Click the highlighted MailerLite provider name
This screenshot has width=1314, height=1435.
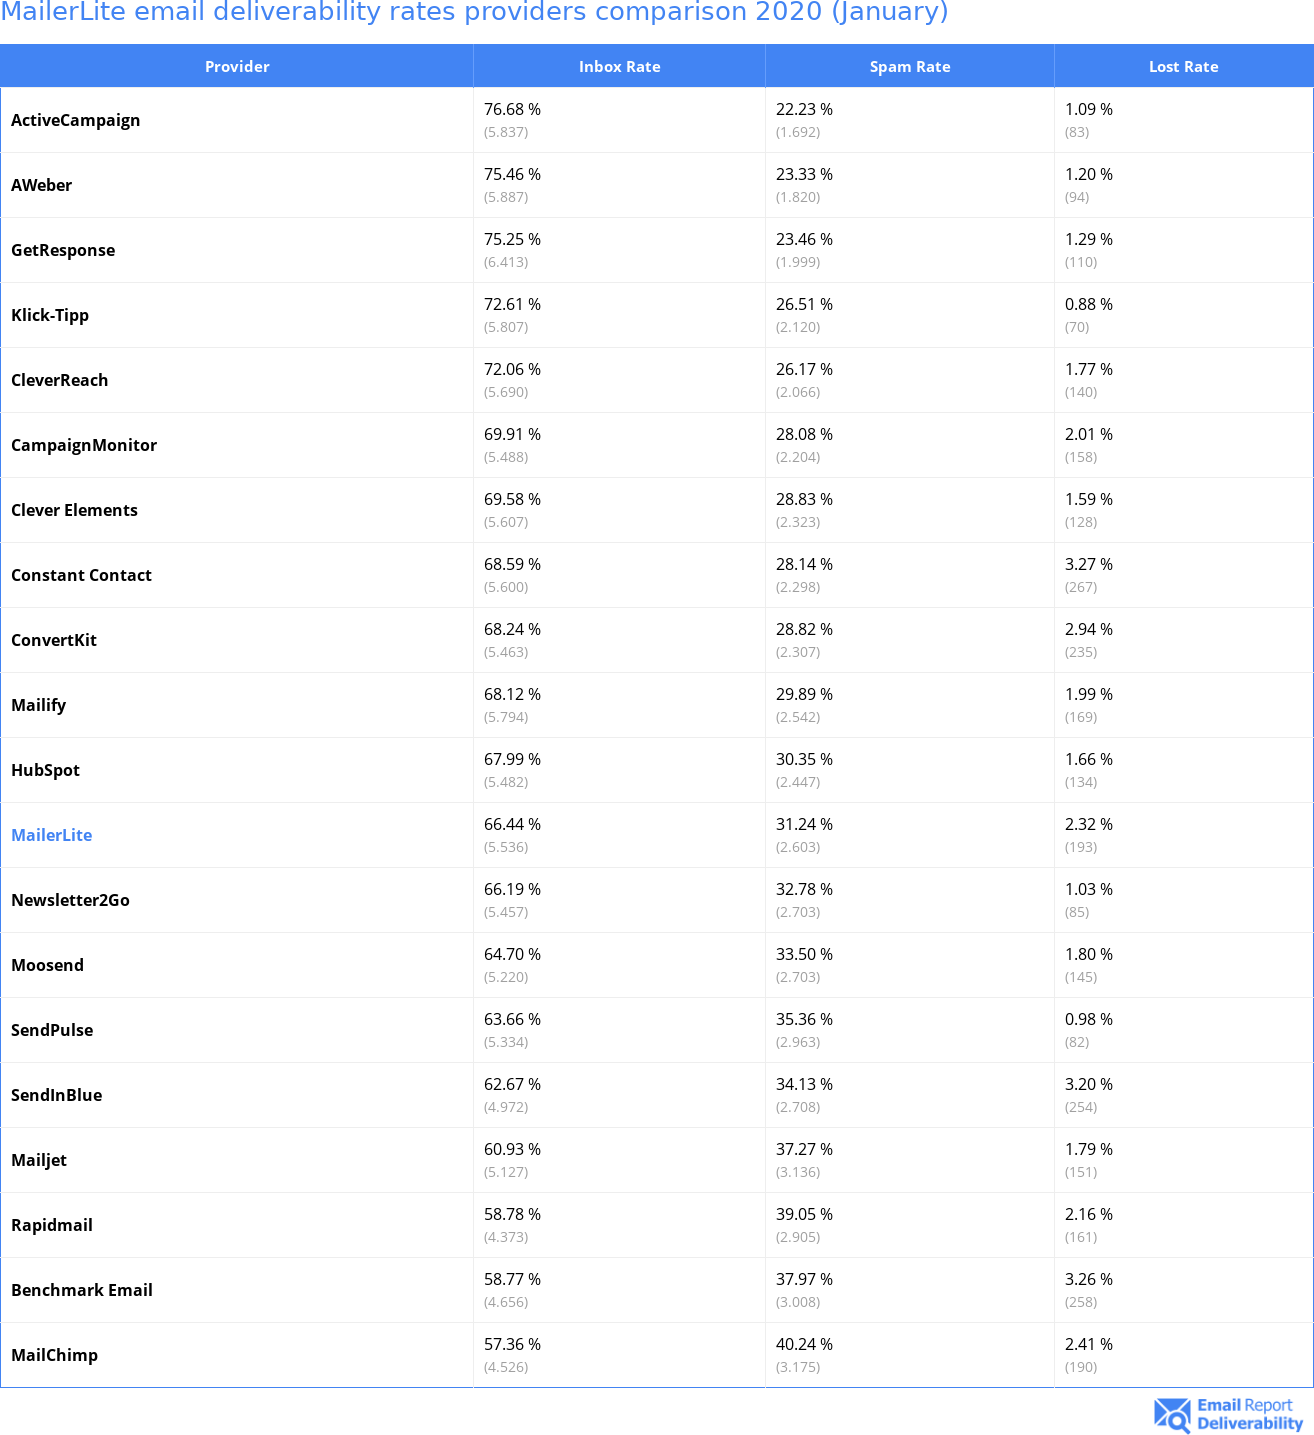coord(52,835)
